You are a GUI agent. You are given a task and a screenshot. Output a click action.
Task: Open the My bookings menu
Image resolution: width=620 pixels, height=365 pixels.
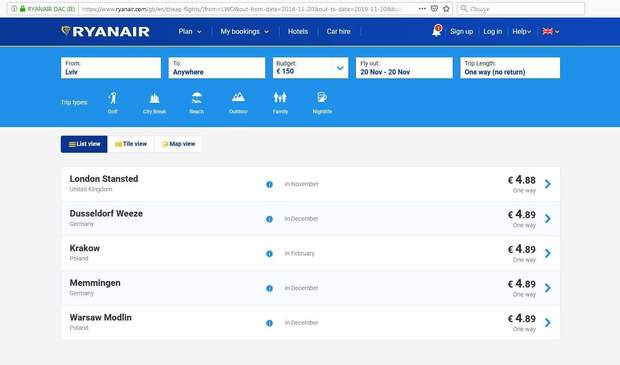(x=245, y=31)
